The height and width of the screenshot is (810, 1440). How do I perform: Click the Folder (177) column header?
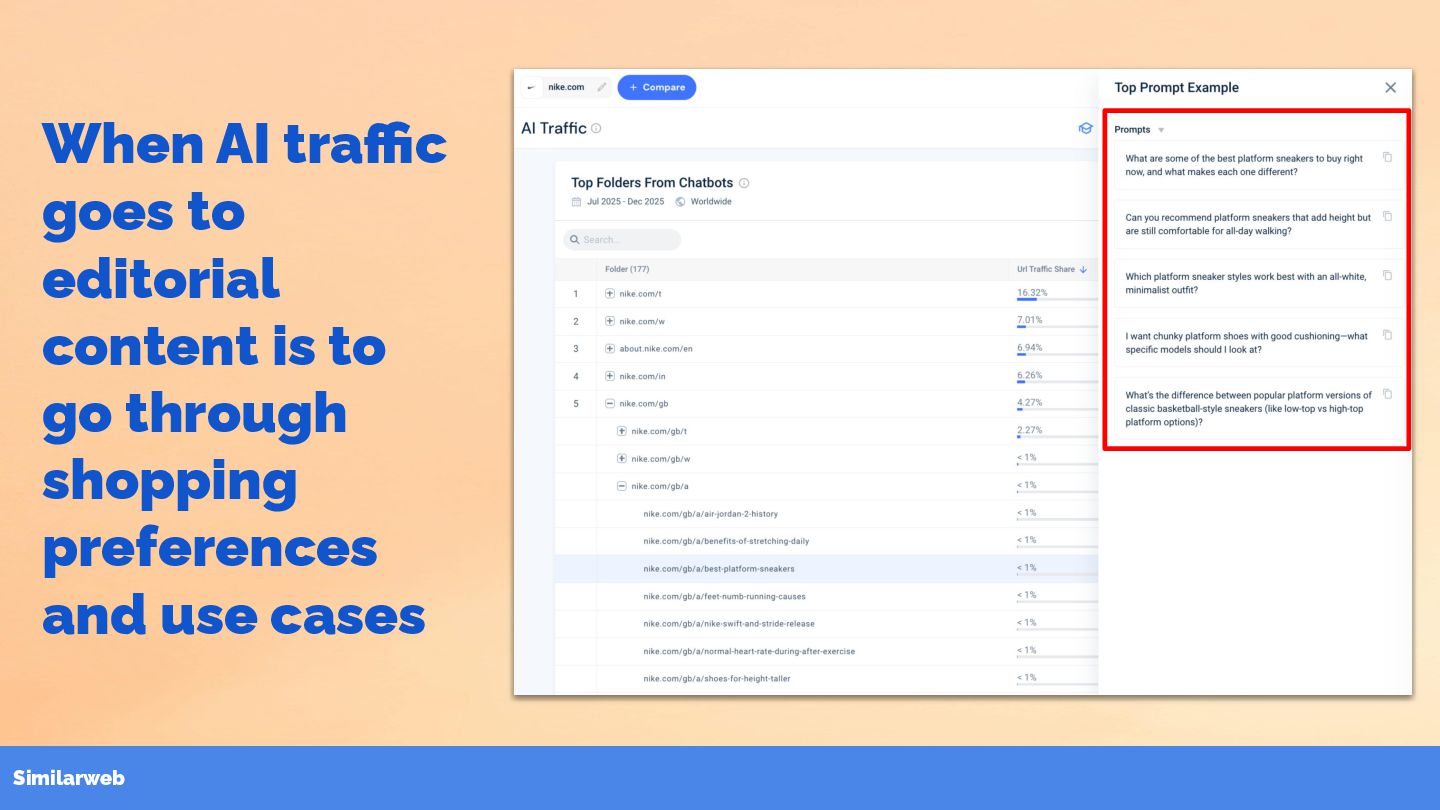point(627,269)
